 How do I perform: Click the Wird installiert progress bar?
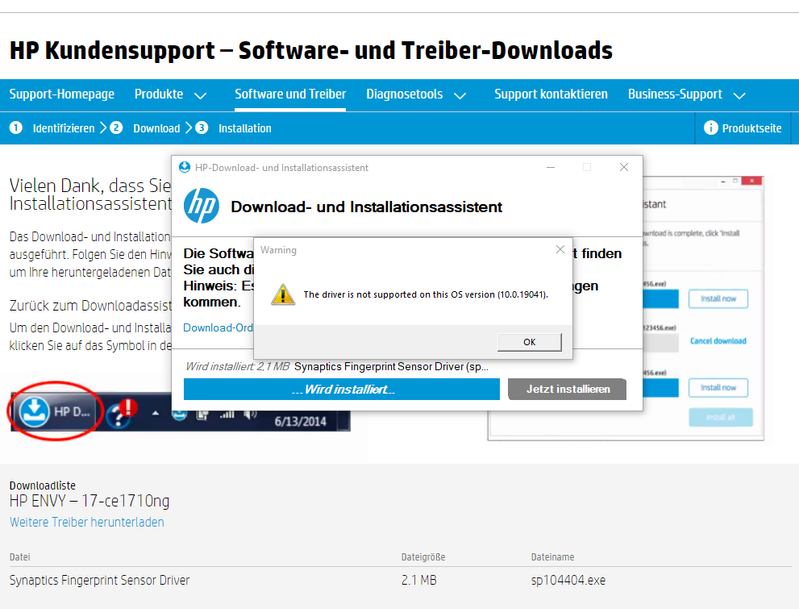click(341, 389)
